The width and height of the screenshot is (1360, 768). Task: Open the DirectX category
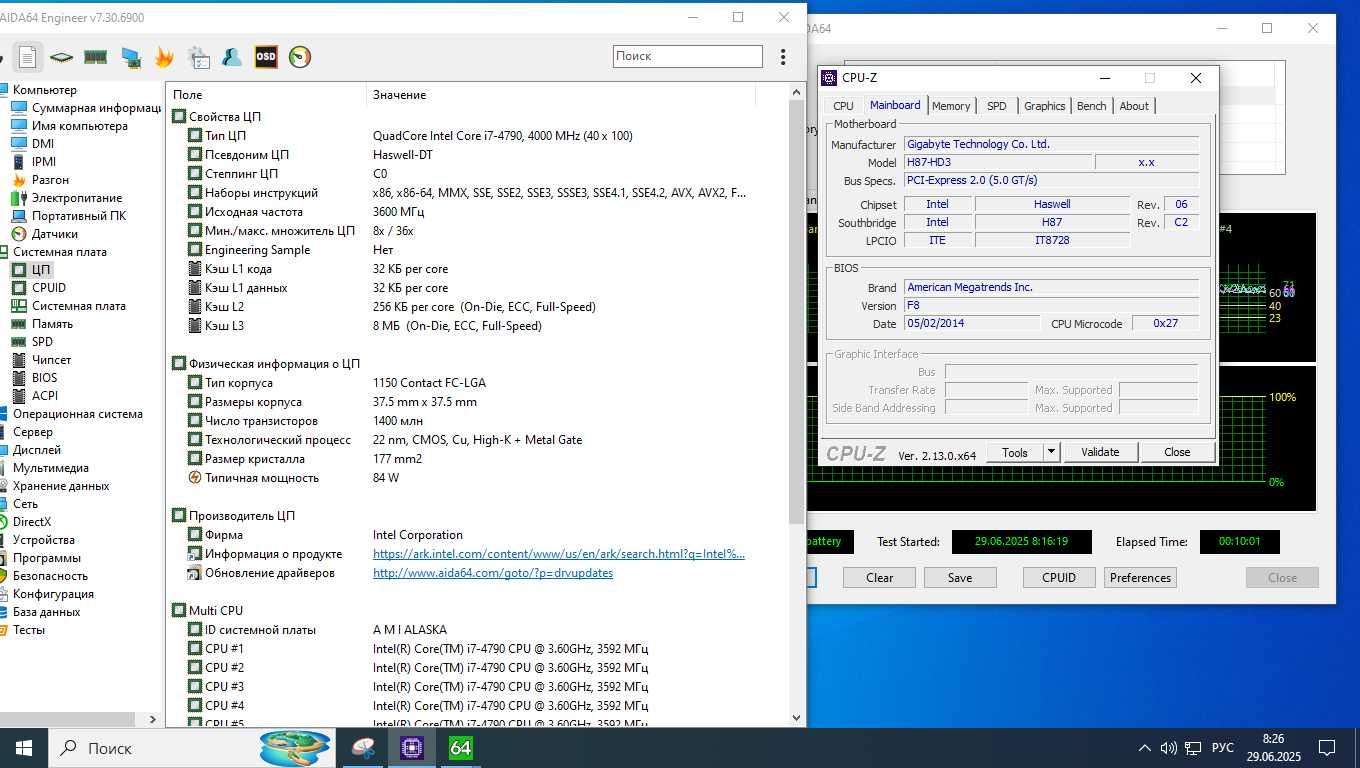click(32, 522)
